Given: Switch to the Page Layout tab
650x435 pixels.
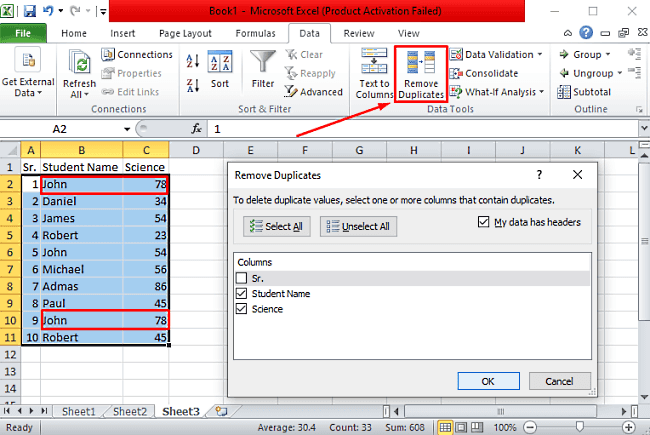Looking at the screenshot, I should (185, 33).
